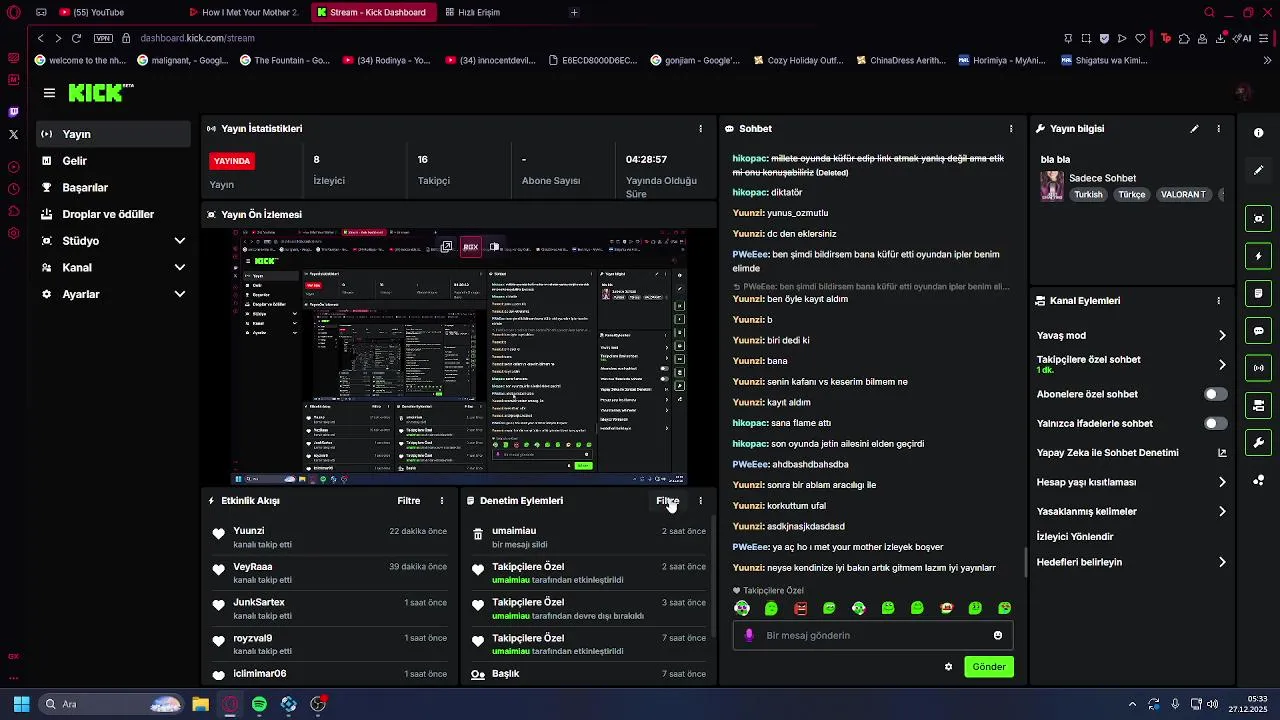Click the Sohbet chat scrollbar
Image resolution: width=1280 pixels, height=720 pixels.
1025,563
